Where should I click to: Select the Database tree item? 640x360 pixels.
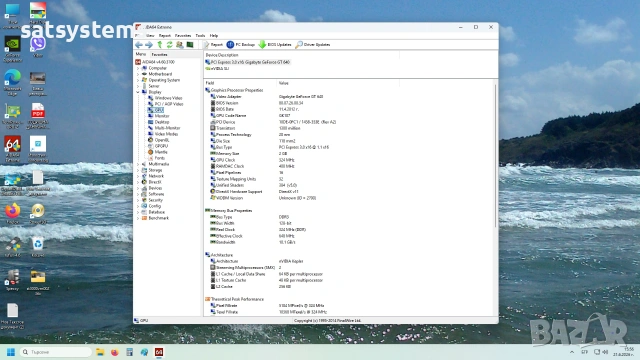click(153, 212)
